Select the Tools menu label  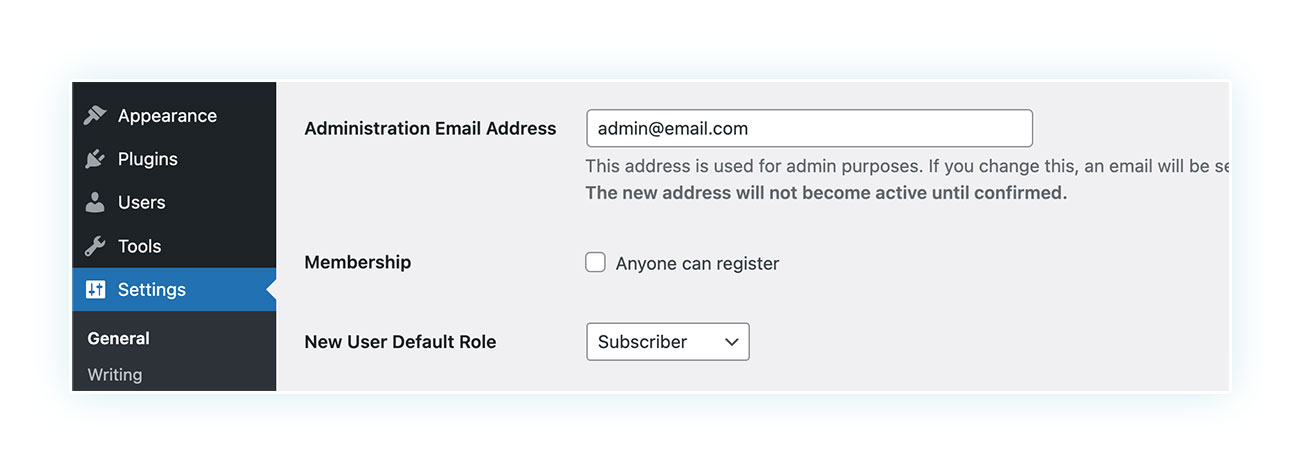139,246
